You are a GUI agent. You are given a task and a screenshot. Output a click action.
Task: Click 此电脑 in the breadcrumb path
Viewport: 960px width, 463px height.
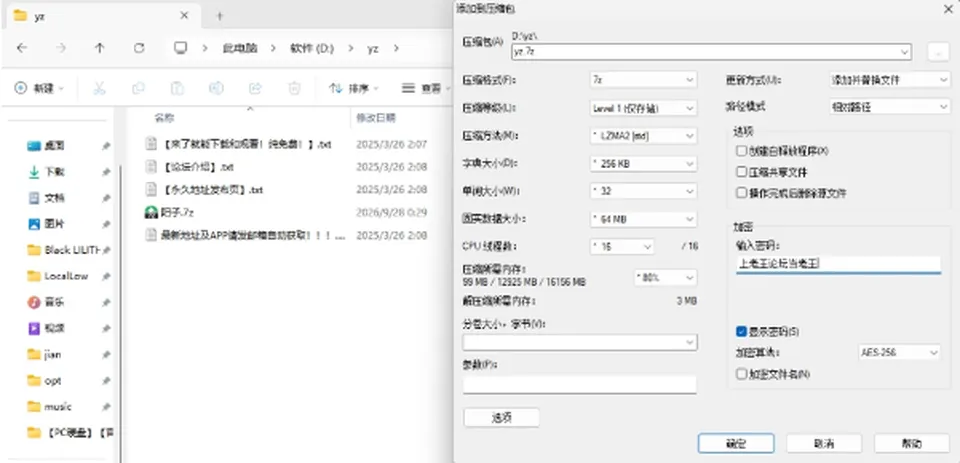point(240,48)
